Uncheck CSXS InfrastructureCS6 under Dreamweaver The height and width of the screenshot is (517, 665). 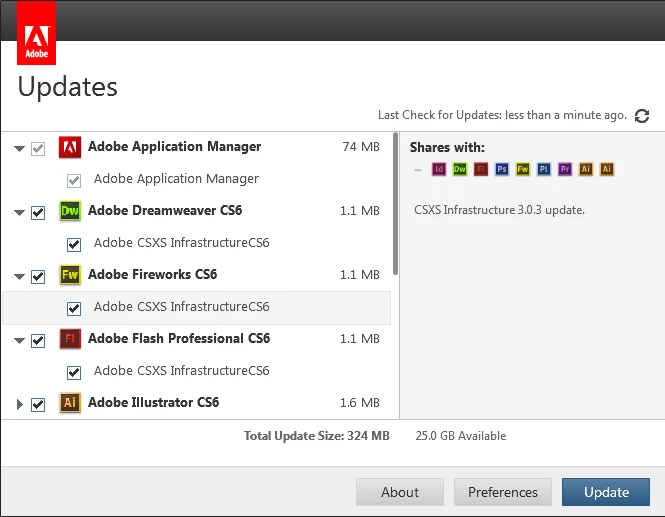[74, 245]
